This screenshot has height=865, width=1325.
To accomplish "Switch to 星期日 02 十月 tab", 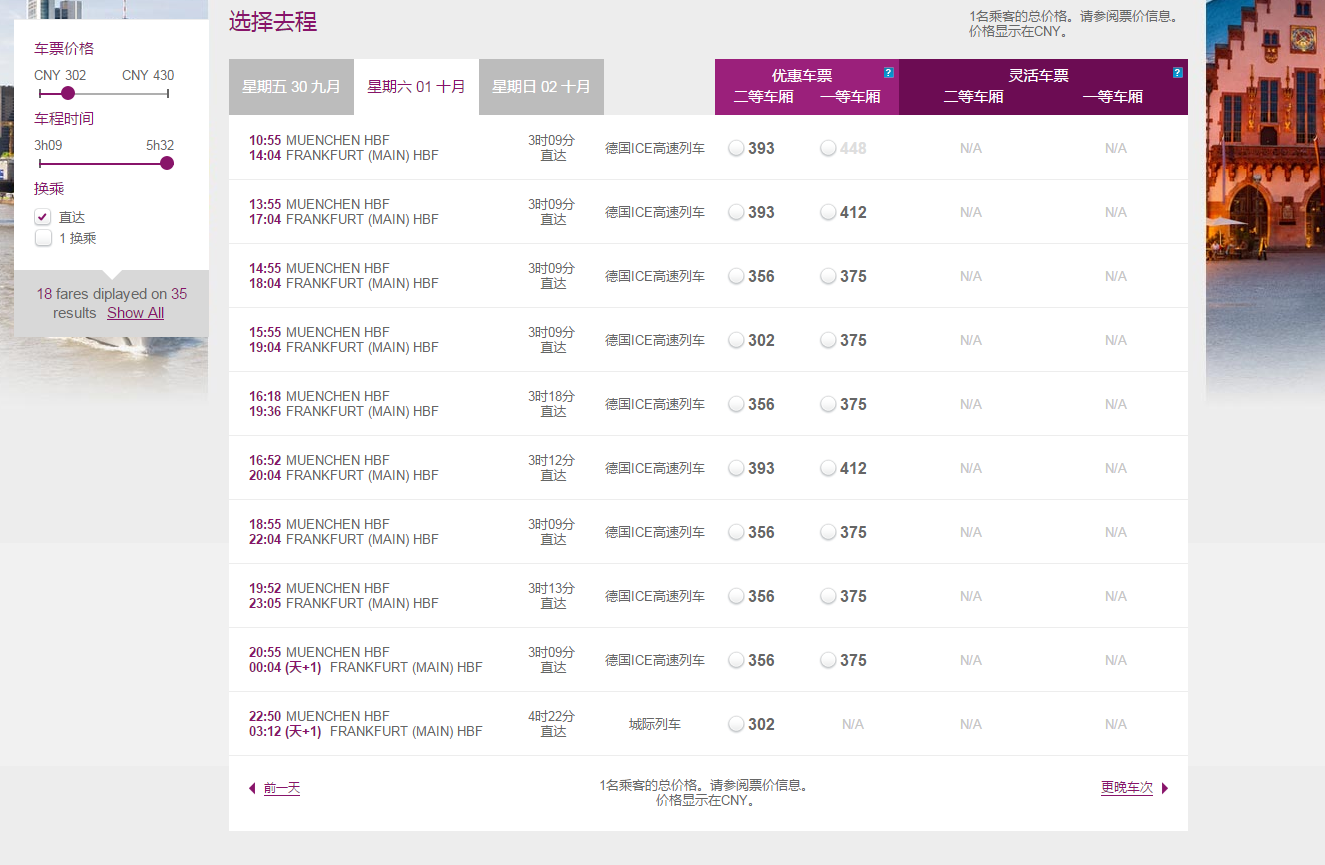I will point(541,87).
